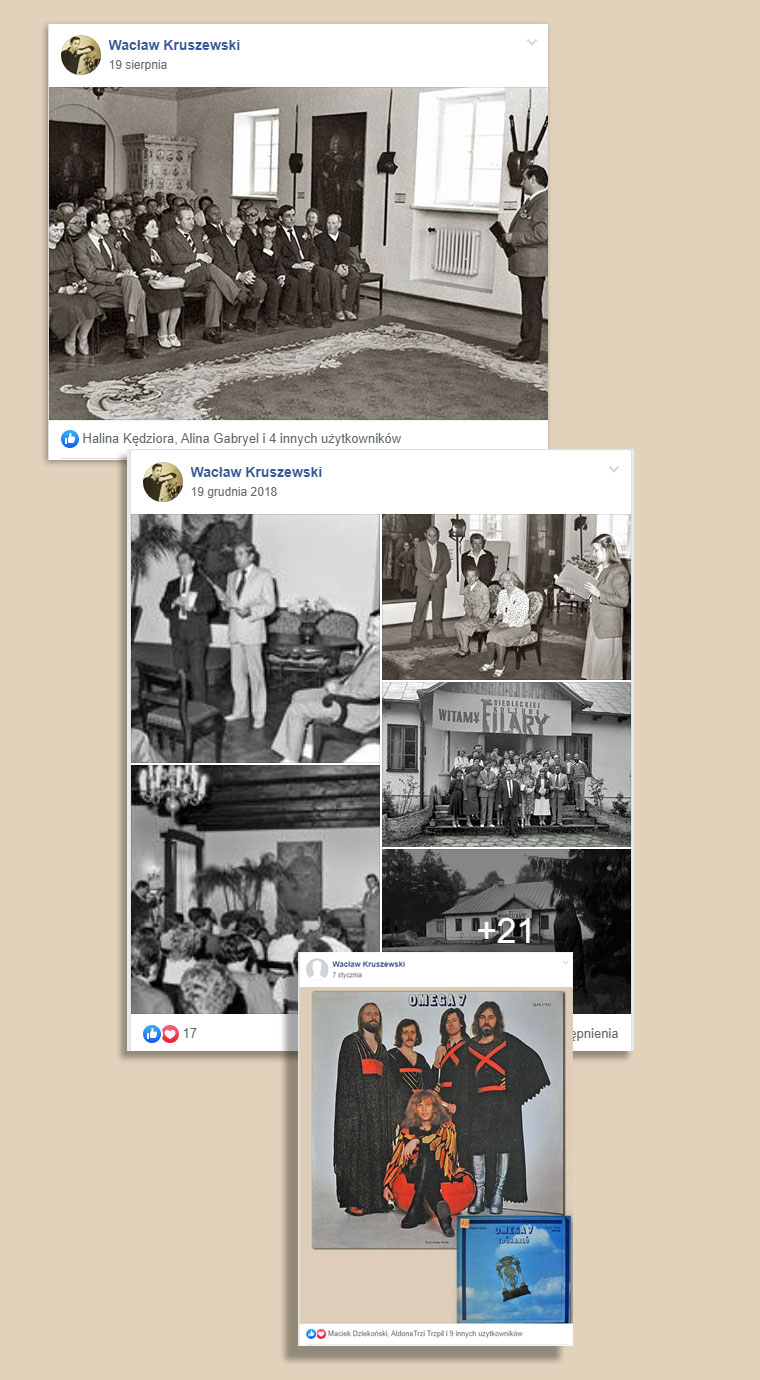Open profile avatar on the 19 grudnia 2018 post

coord(163,481)
